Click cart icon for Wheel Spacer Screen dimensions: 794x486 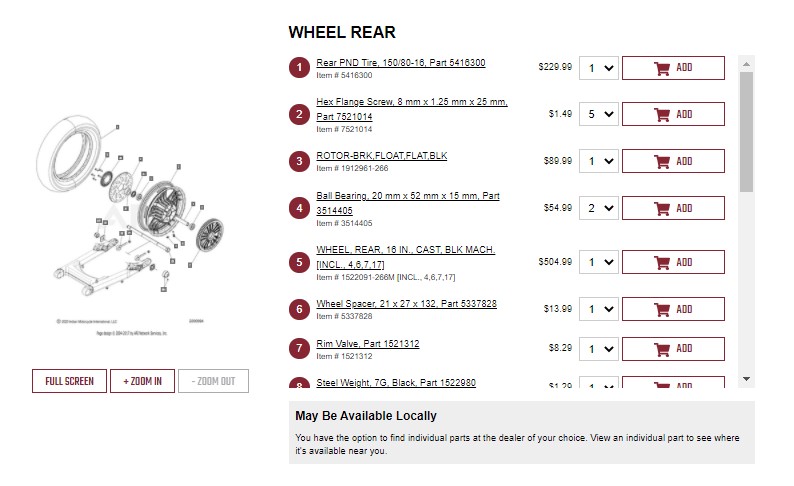tap(661, 309)
